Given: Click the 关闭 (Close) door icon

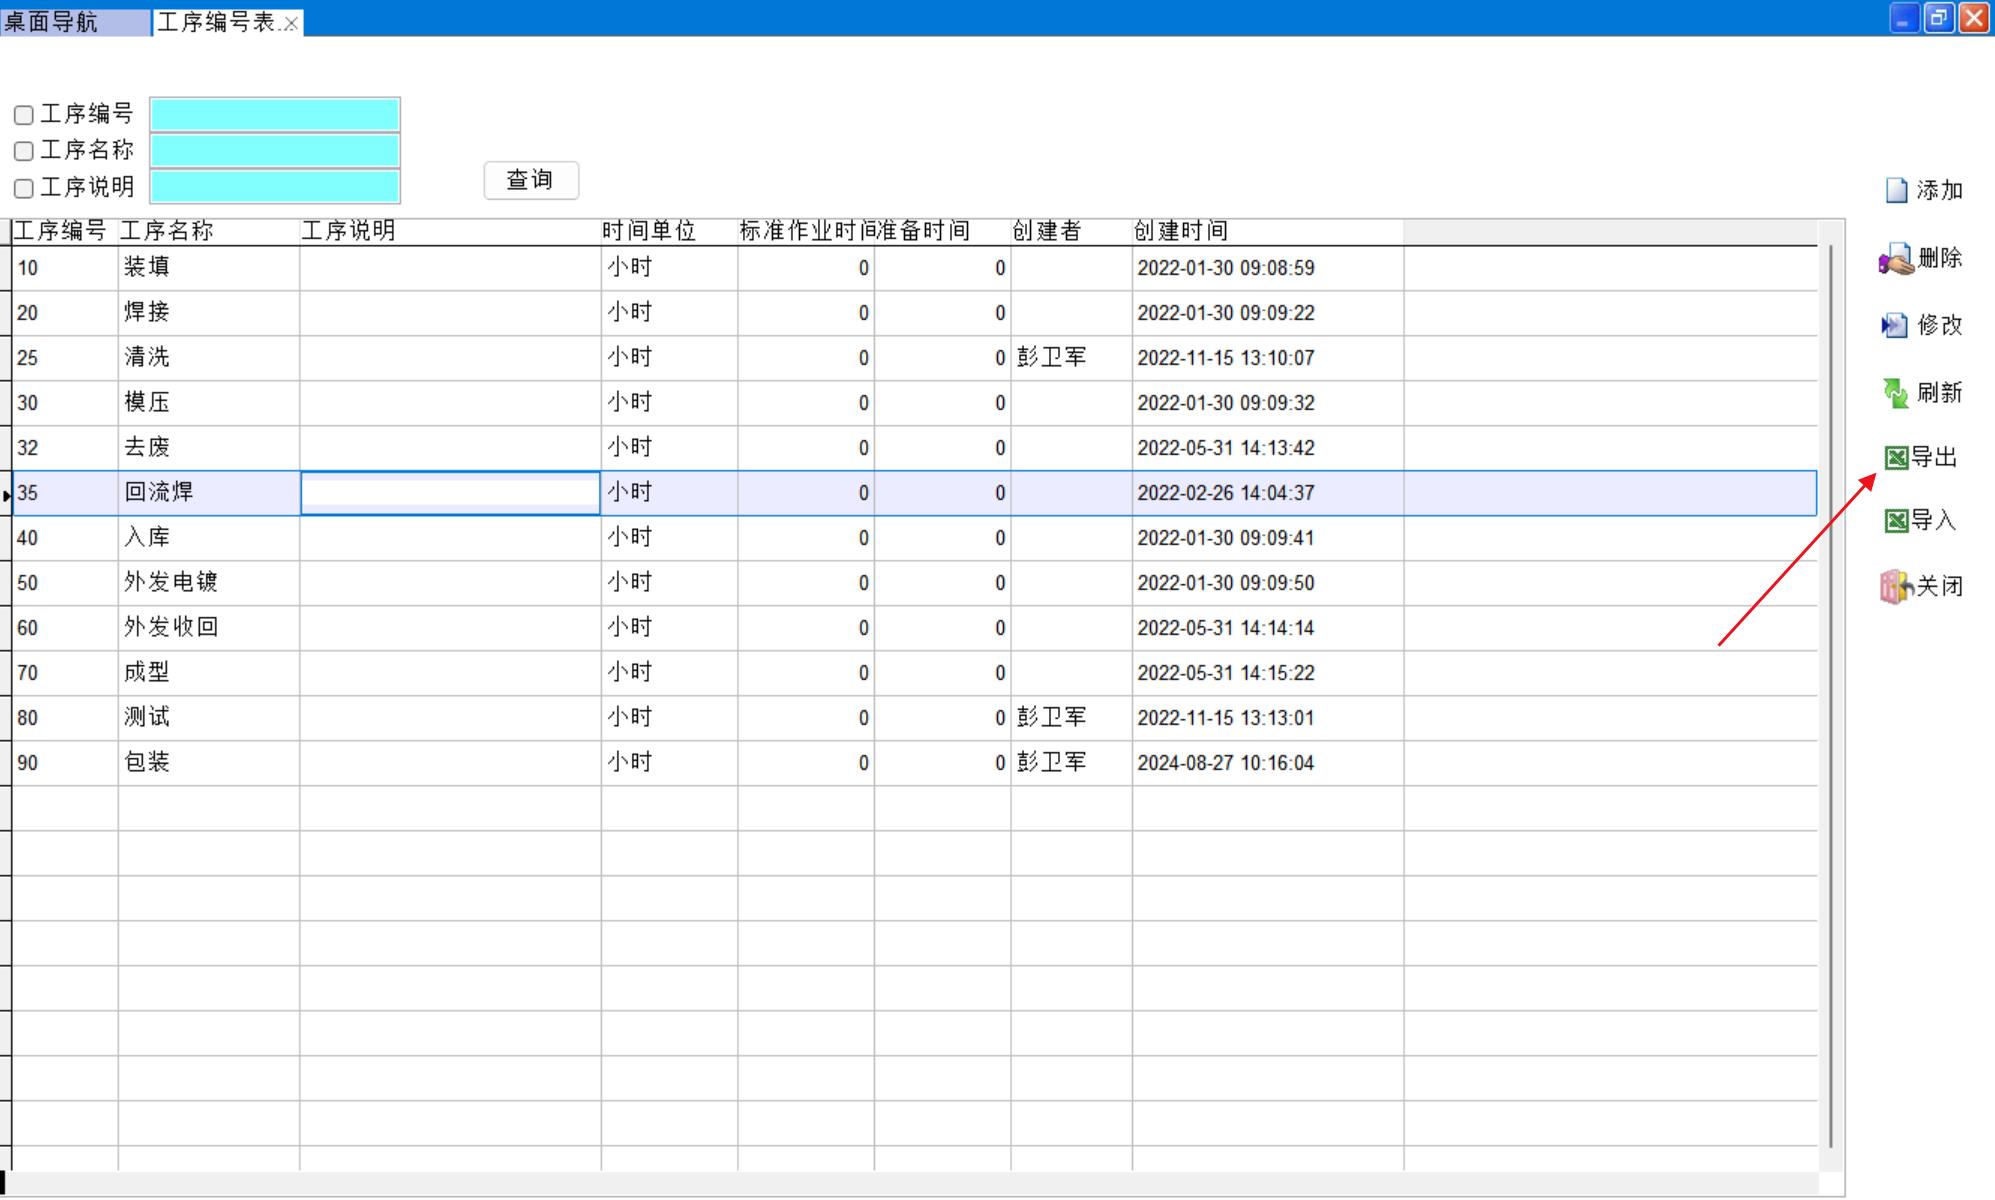Looking at the screenshot, I should coord(1895,587).
